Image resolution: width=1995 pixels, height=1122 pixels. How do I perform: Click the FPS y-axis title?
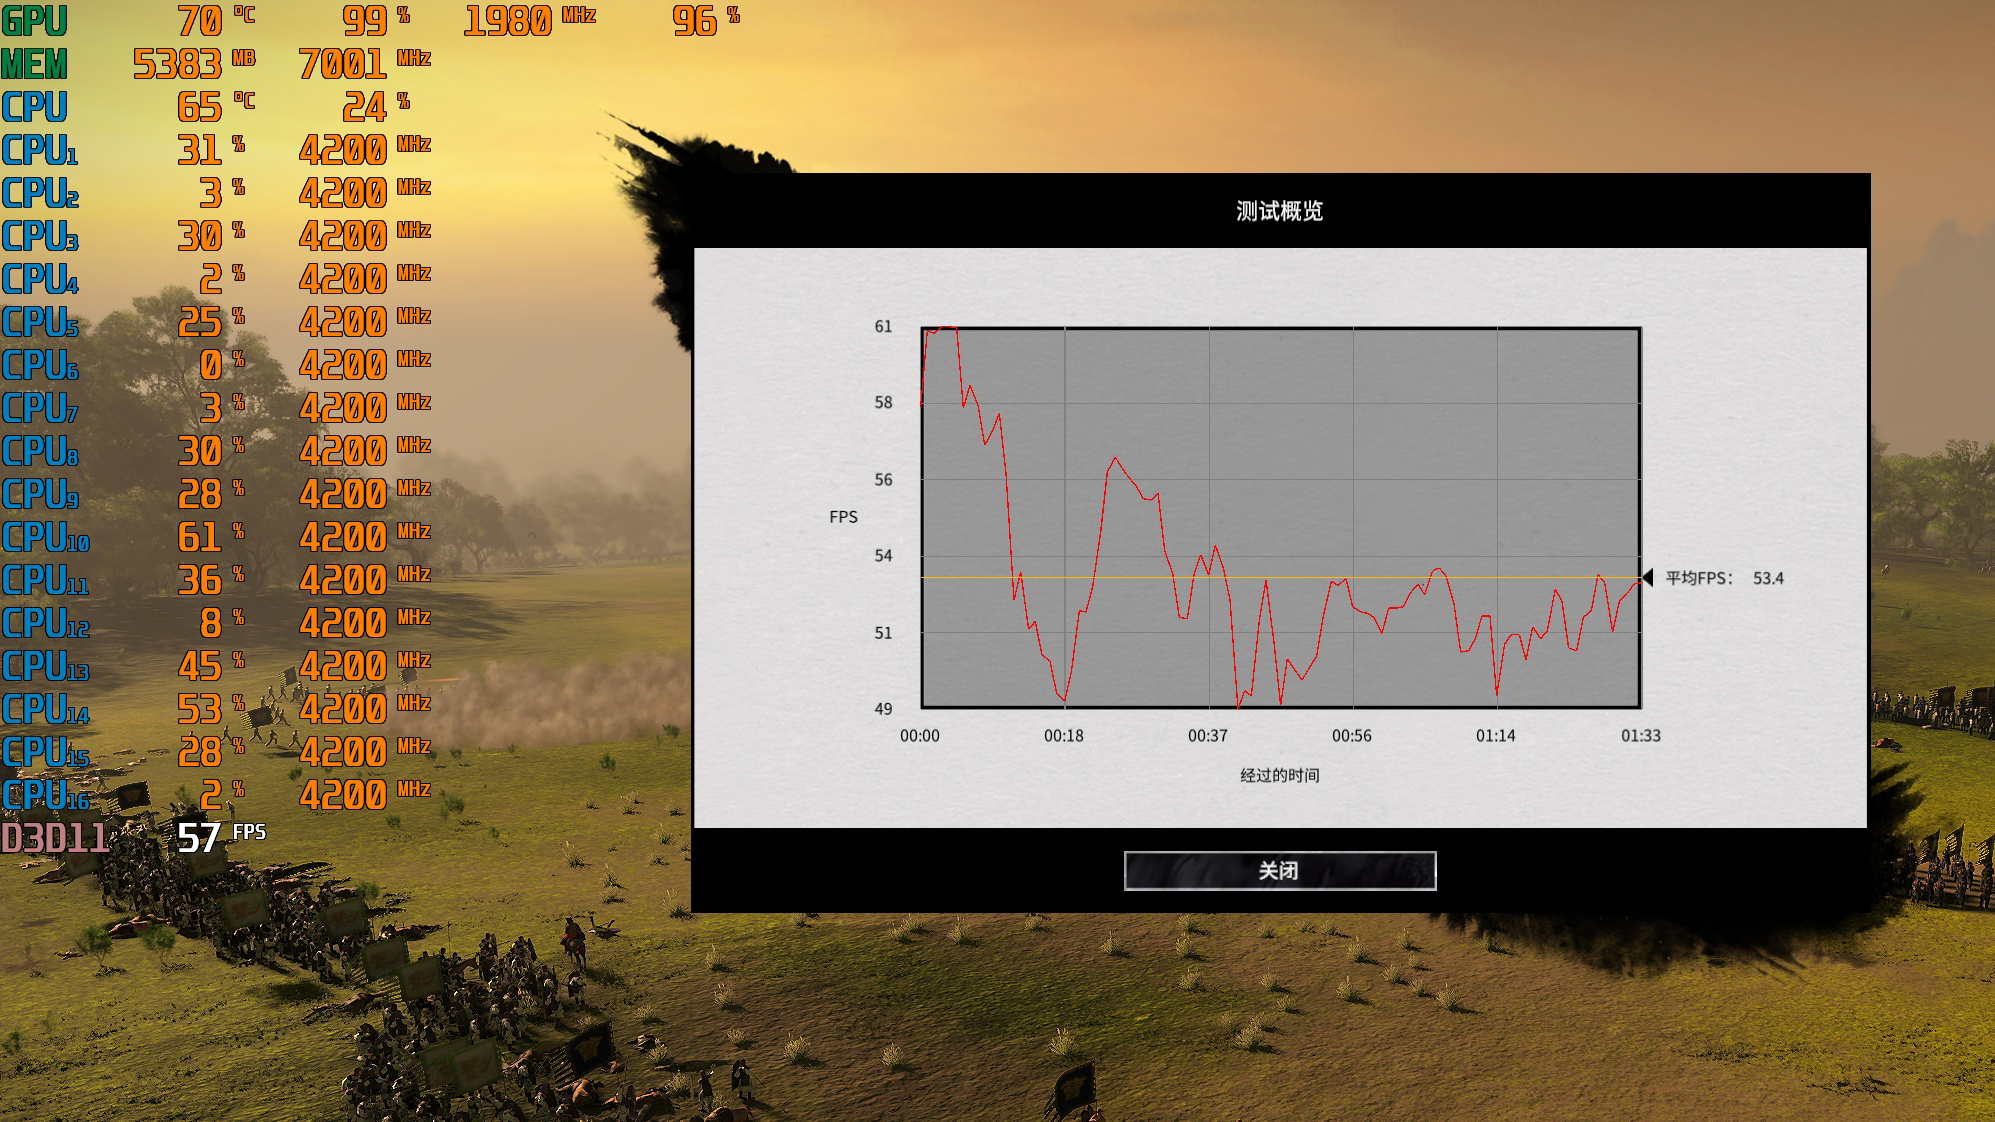[843, 517]
